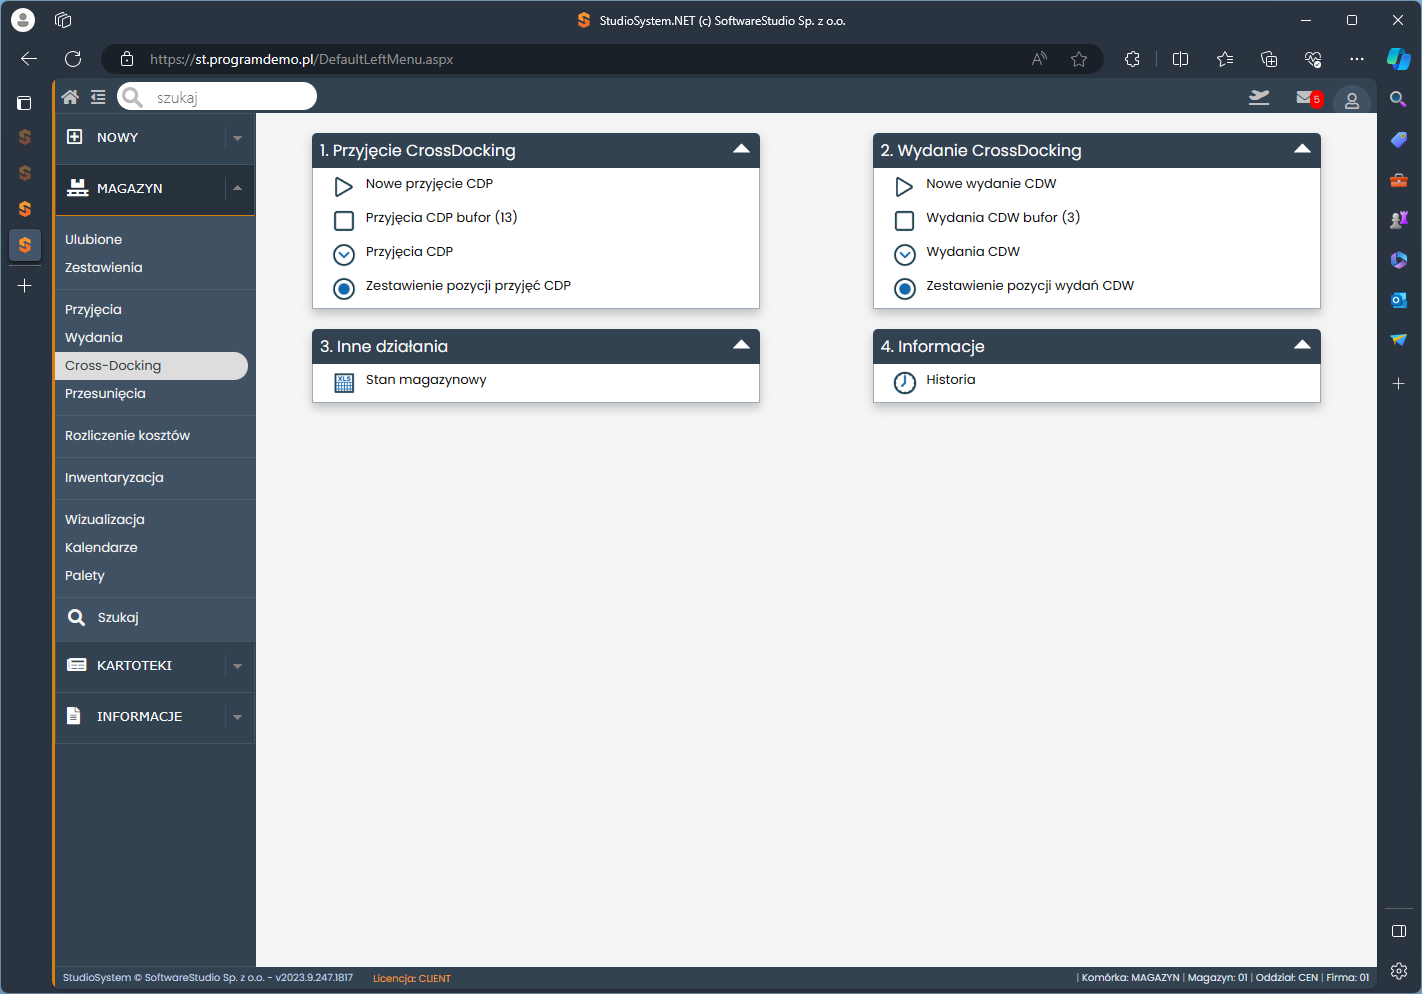Open the browser settings and more menu
Viewport: 1422px width, 994px height.
pos(1356,59)
